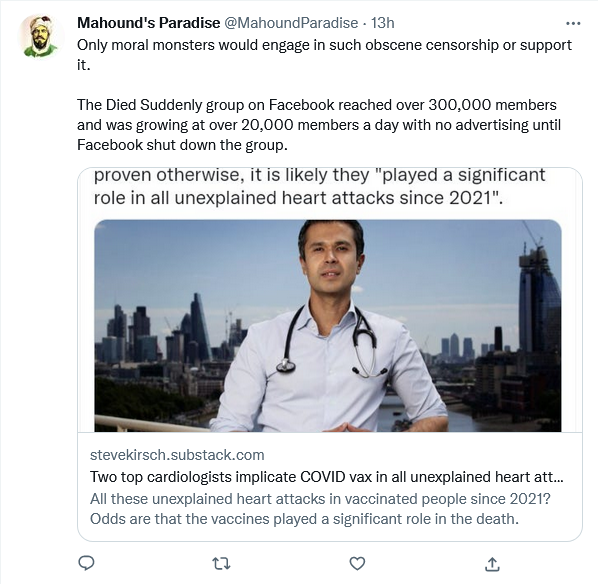
Task: Open the Mahound's Paradise display name
Action: (x=148, y=23)
